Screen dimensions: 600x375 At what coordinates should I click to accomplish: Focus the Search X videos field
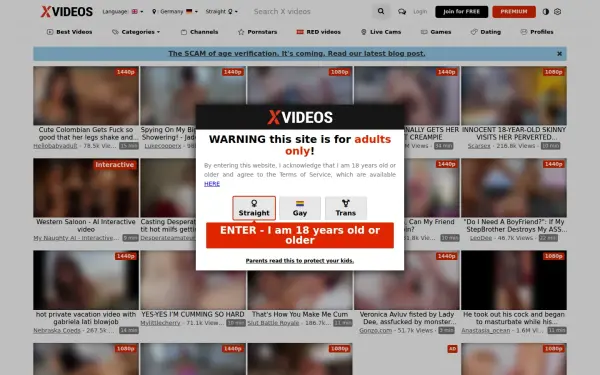[x=310, y=11]
